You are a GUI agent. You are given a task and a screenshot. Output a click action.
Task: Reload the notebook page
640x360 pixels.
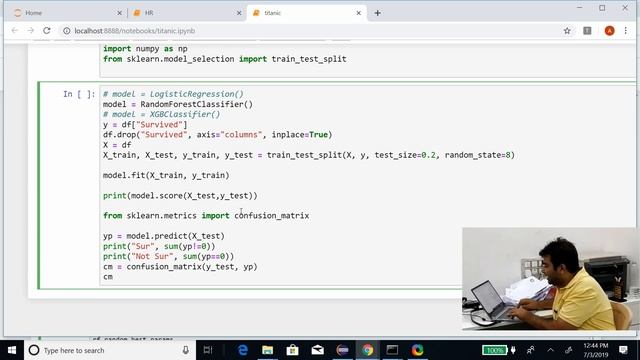pyautogui.click(x=47, y=31)
